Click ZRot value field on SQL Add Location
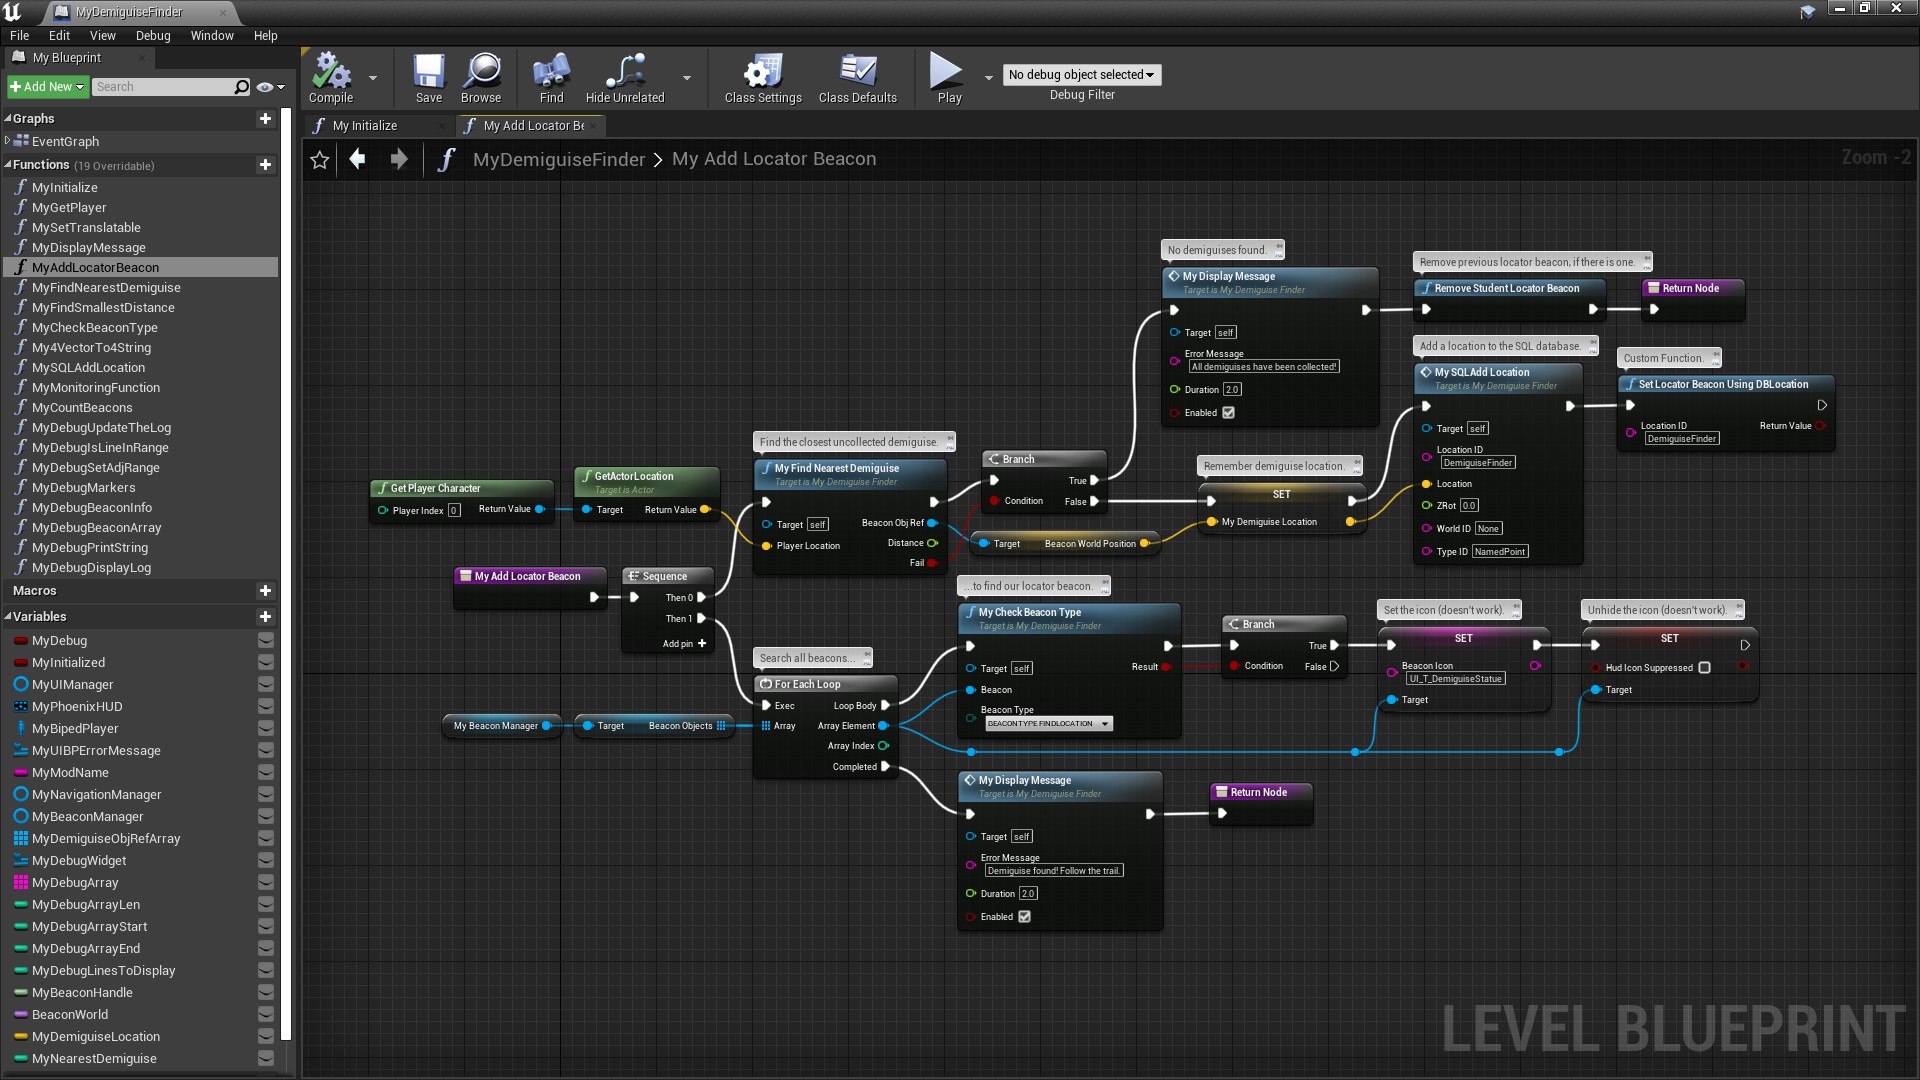The height and width of the screenshot is (1080, 1920). 1469,506
